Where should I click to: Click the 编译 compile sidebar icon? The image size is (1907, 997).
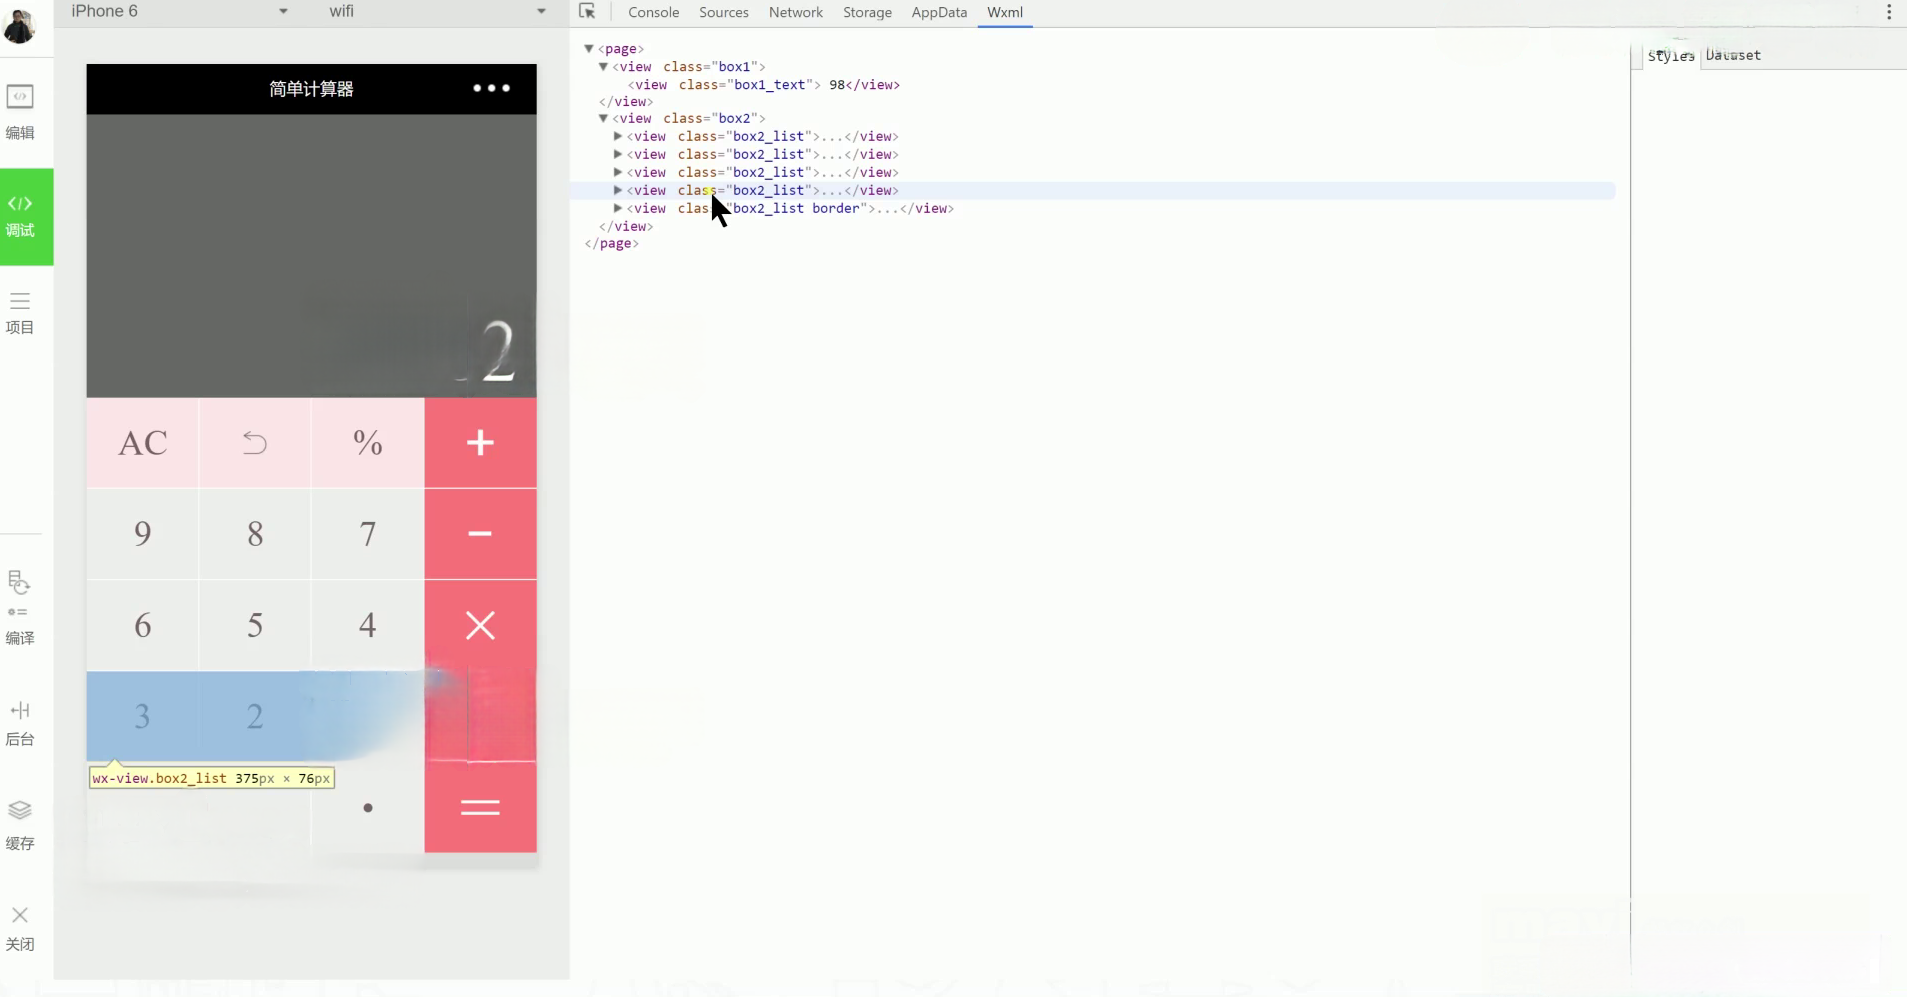pyautogui.click(x=20, y=608)
